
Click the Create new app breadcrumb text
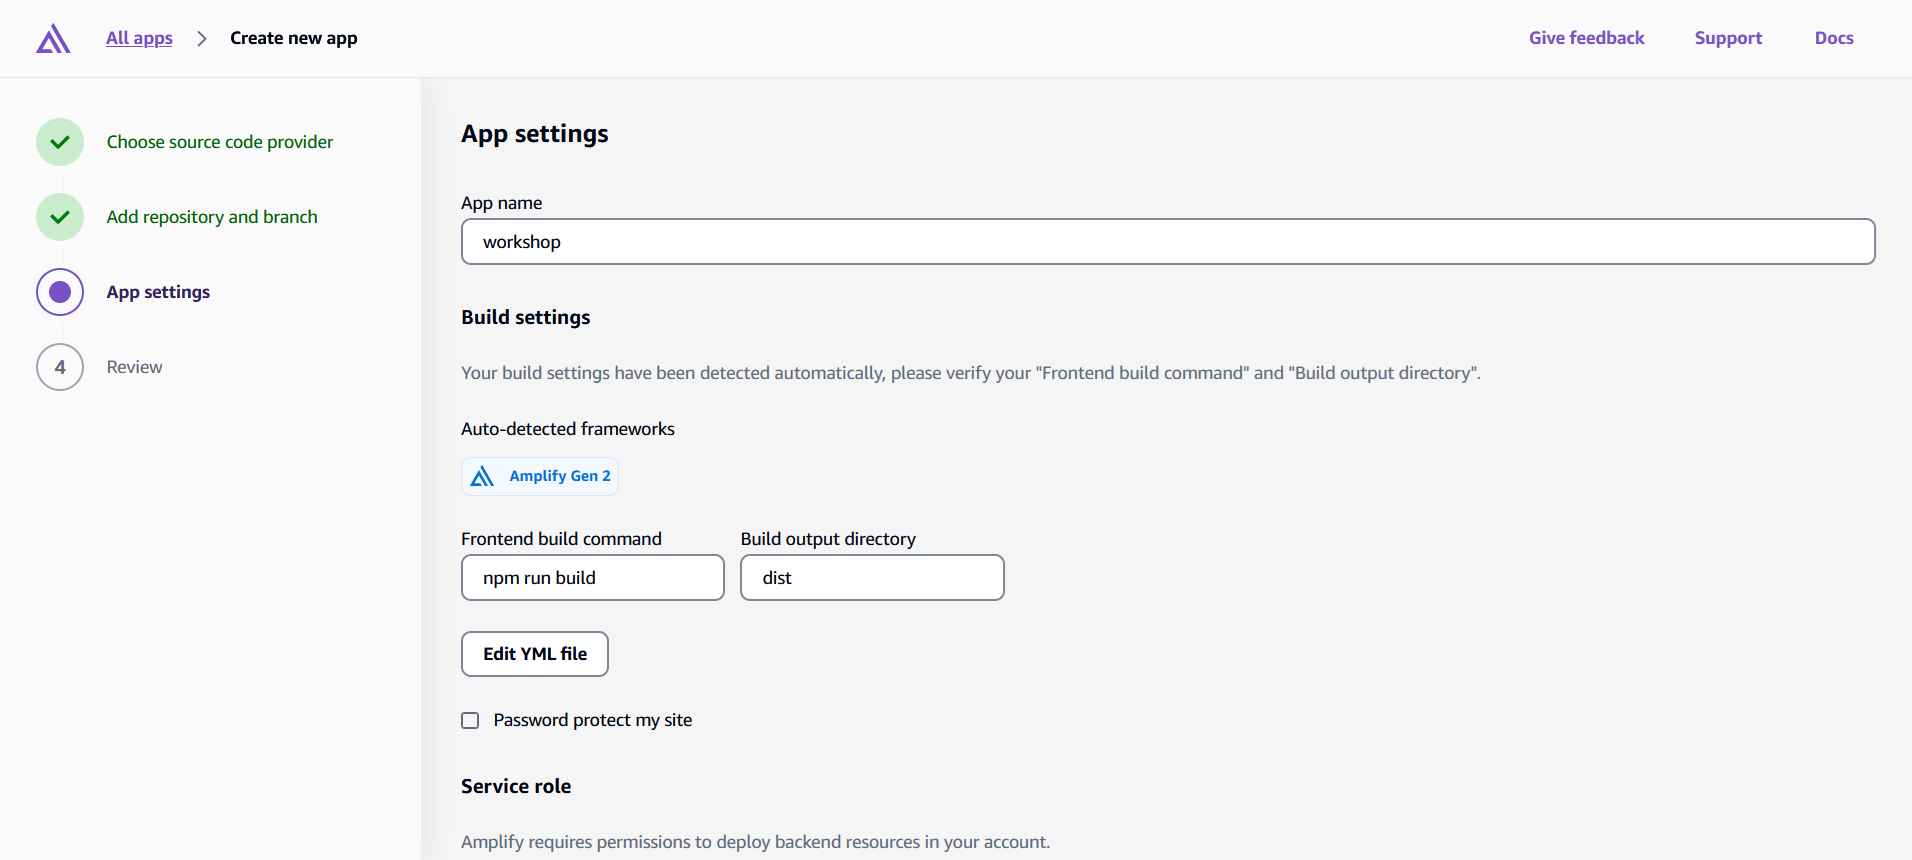pos(294,38)
